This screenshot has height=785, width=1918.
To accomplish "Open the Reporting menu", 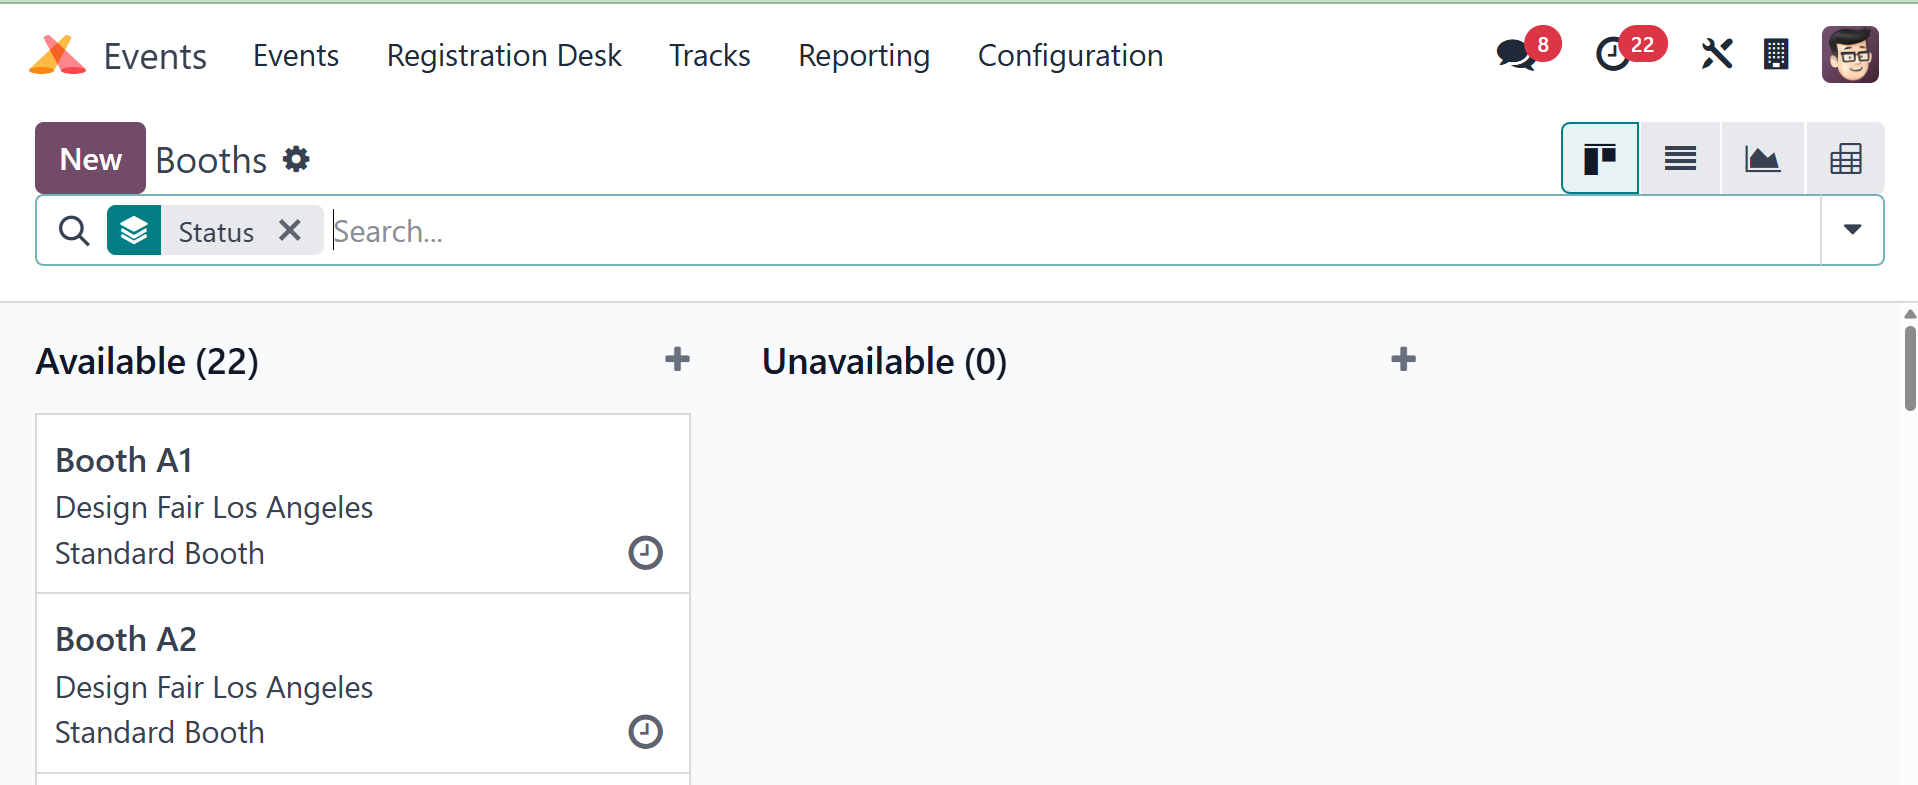I will click(x=864, y=56).
